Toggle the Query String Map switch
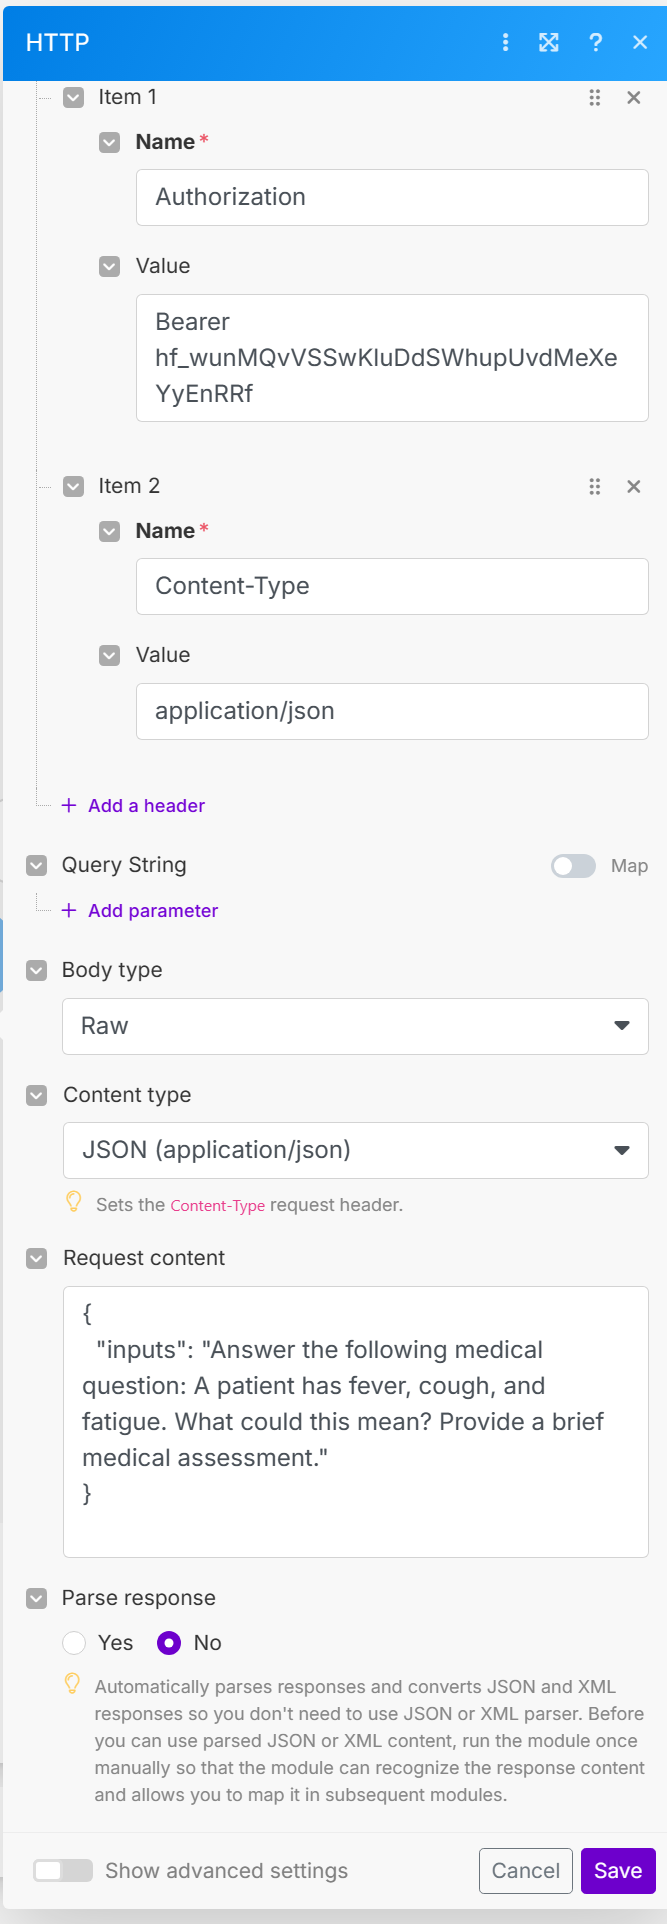 pos(573,866)
